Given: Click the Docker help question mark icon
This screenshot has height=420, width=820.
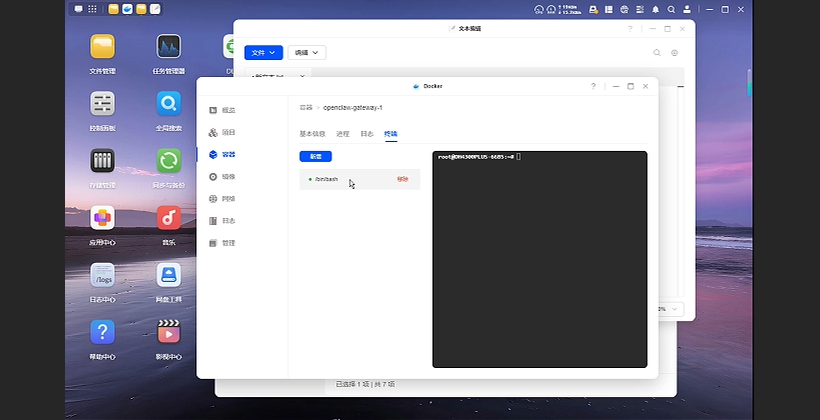Looking at the screenshot, I should [x=593, y=86].
